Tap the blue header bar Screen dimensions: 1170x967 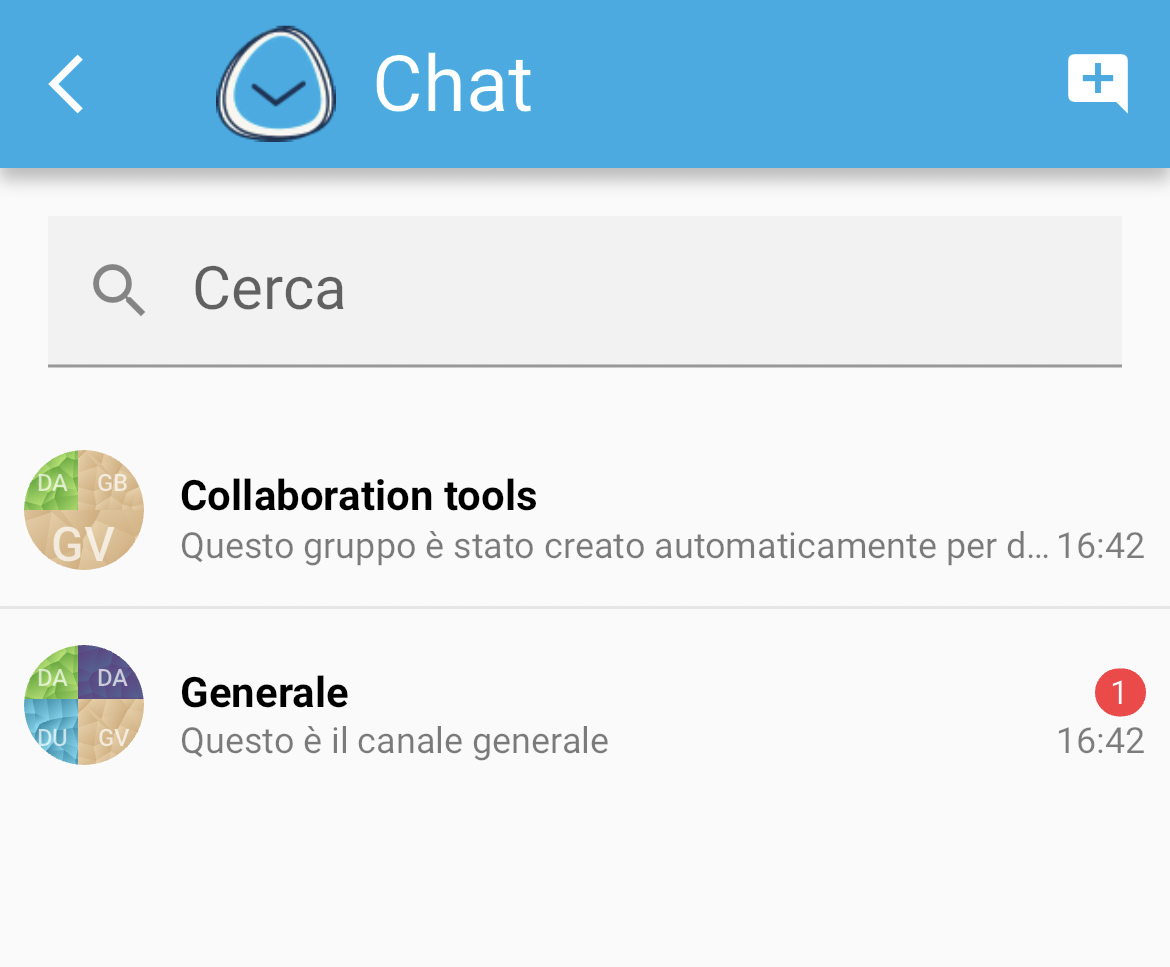coord(700,84)
